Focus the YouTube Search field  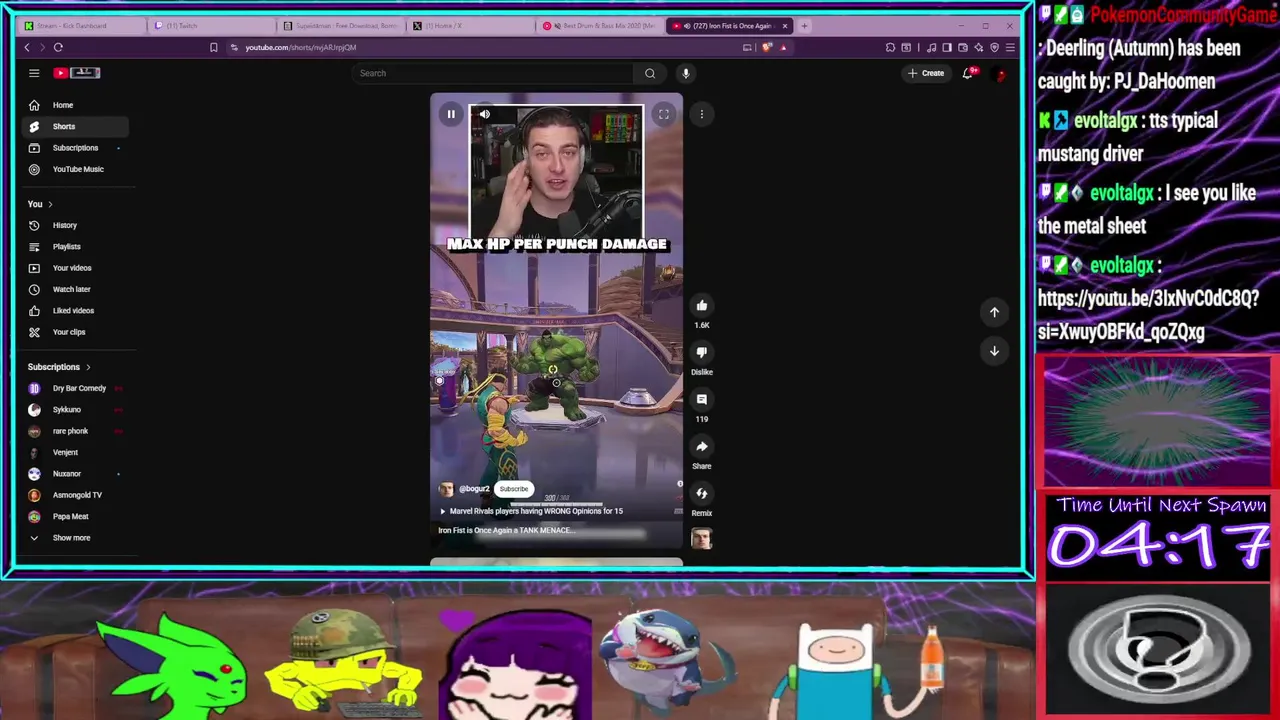(493, 73)
